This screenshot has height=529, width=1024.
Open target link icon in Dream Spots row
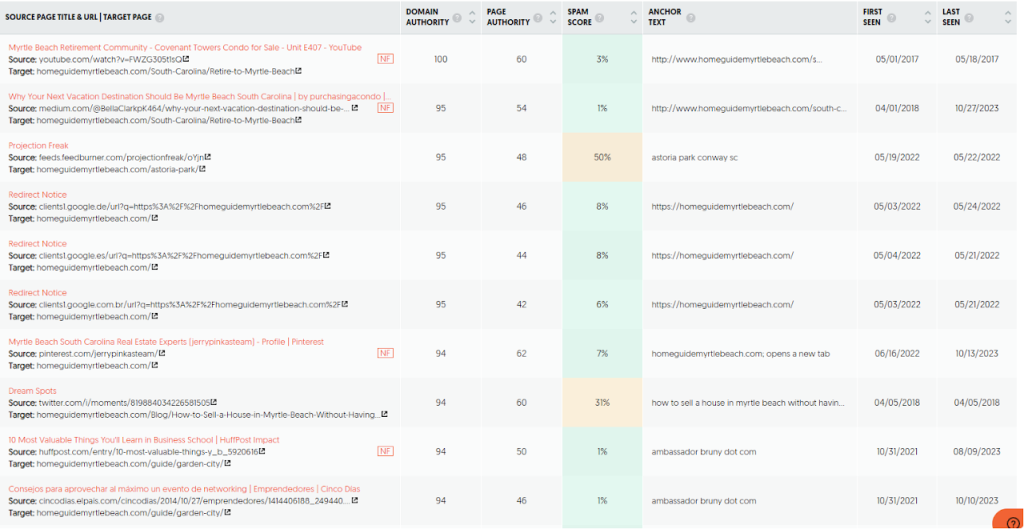pyautogui.click(x=385, y=414)
